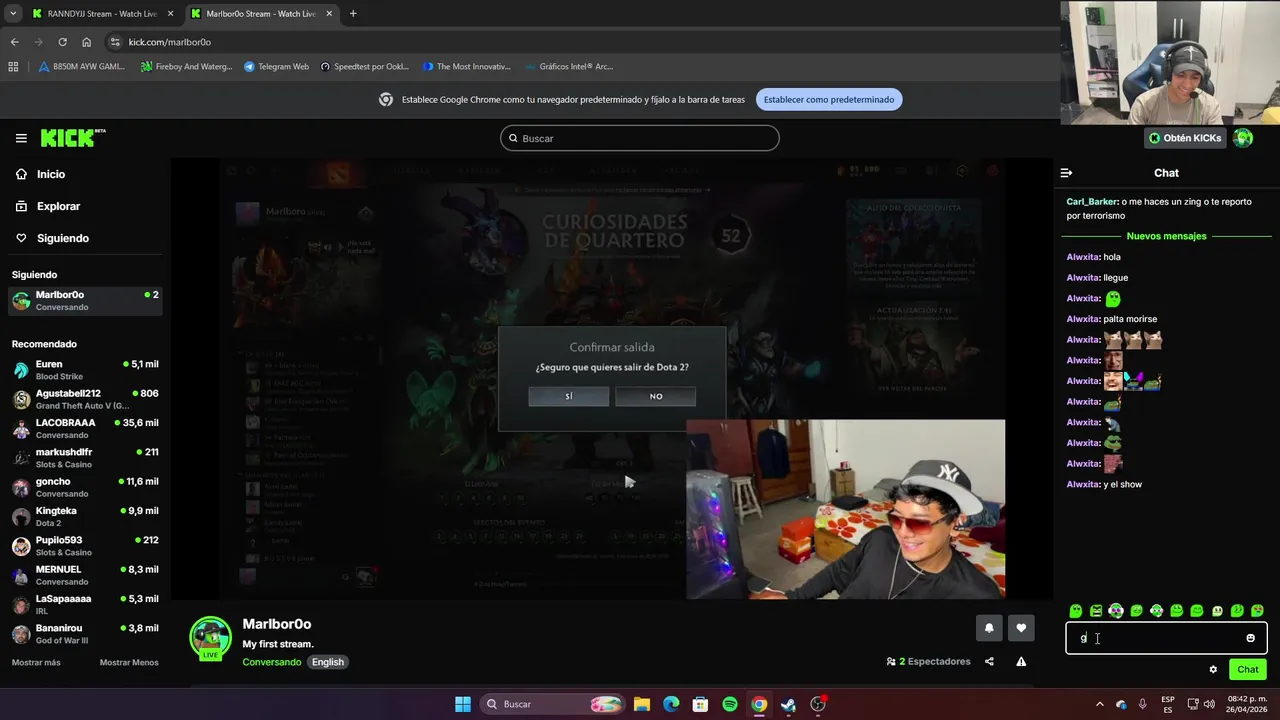
Task: Open the emoji picker in chat input
Action: pyautogui.click(x=1250, y=638)
